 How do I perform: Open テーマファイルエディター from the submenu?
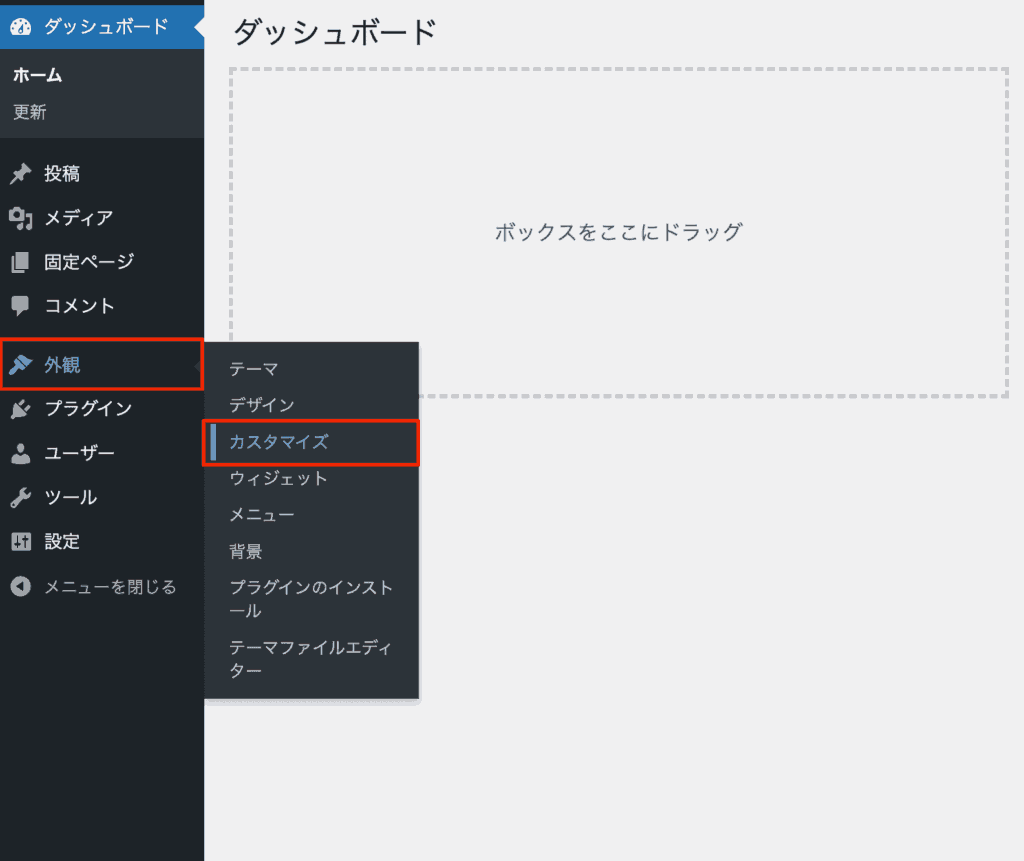pos(310,659)
